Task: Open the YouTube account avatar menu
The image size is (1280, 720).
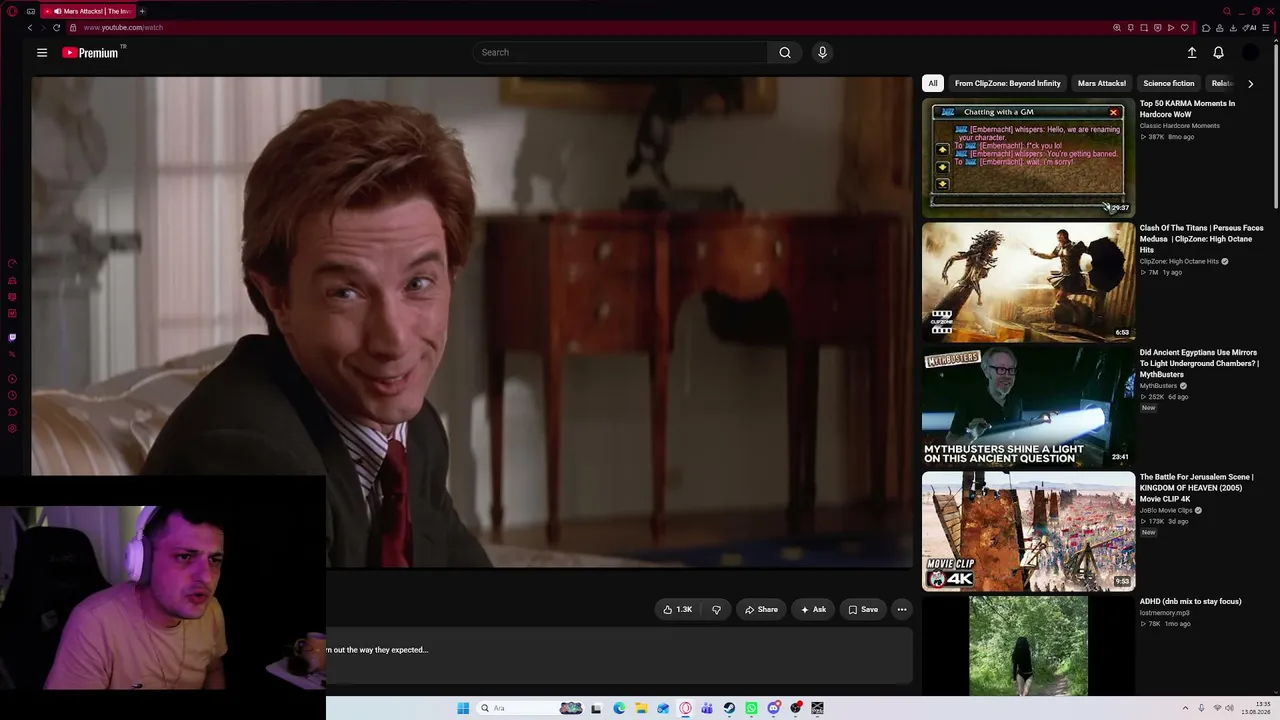Action: (1250, 53)
